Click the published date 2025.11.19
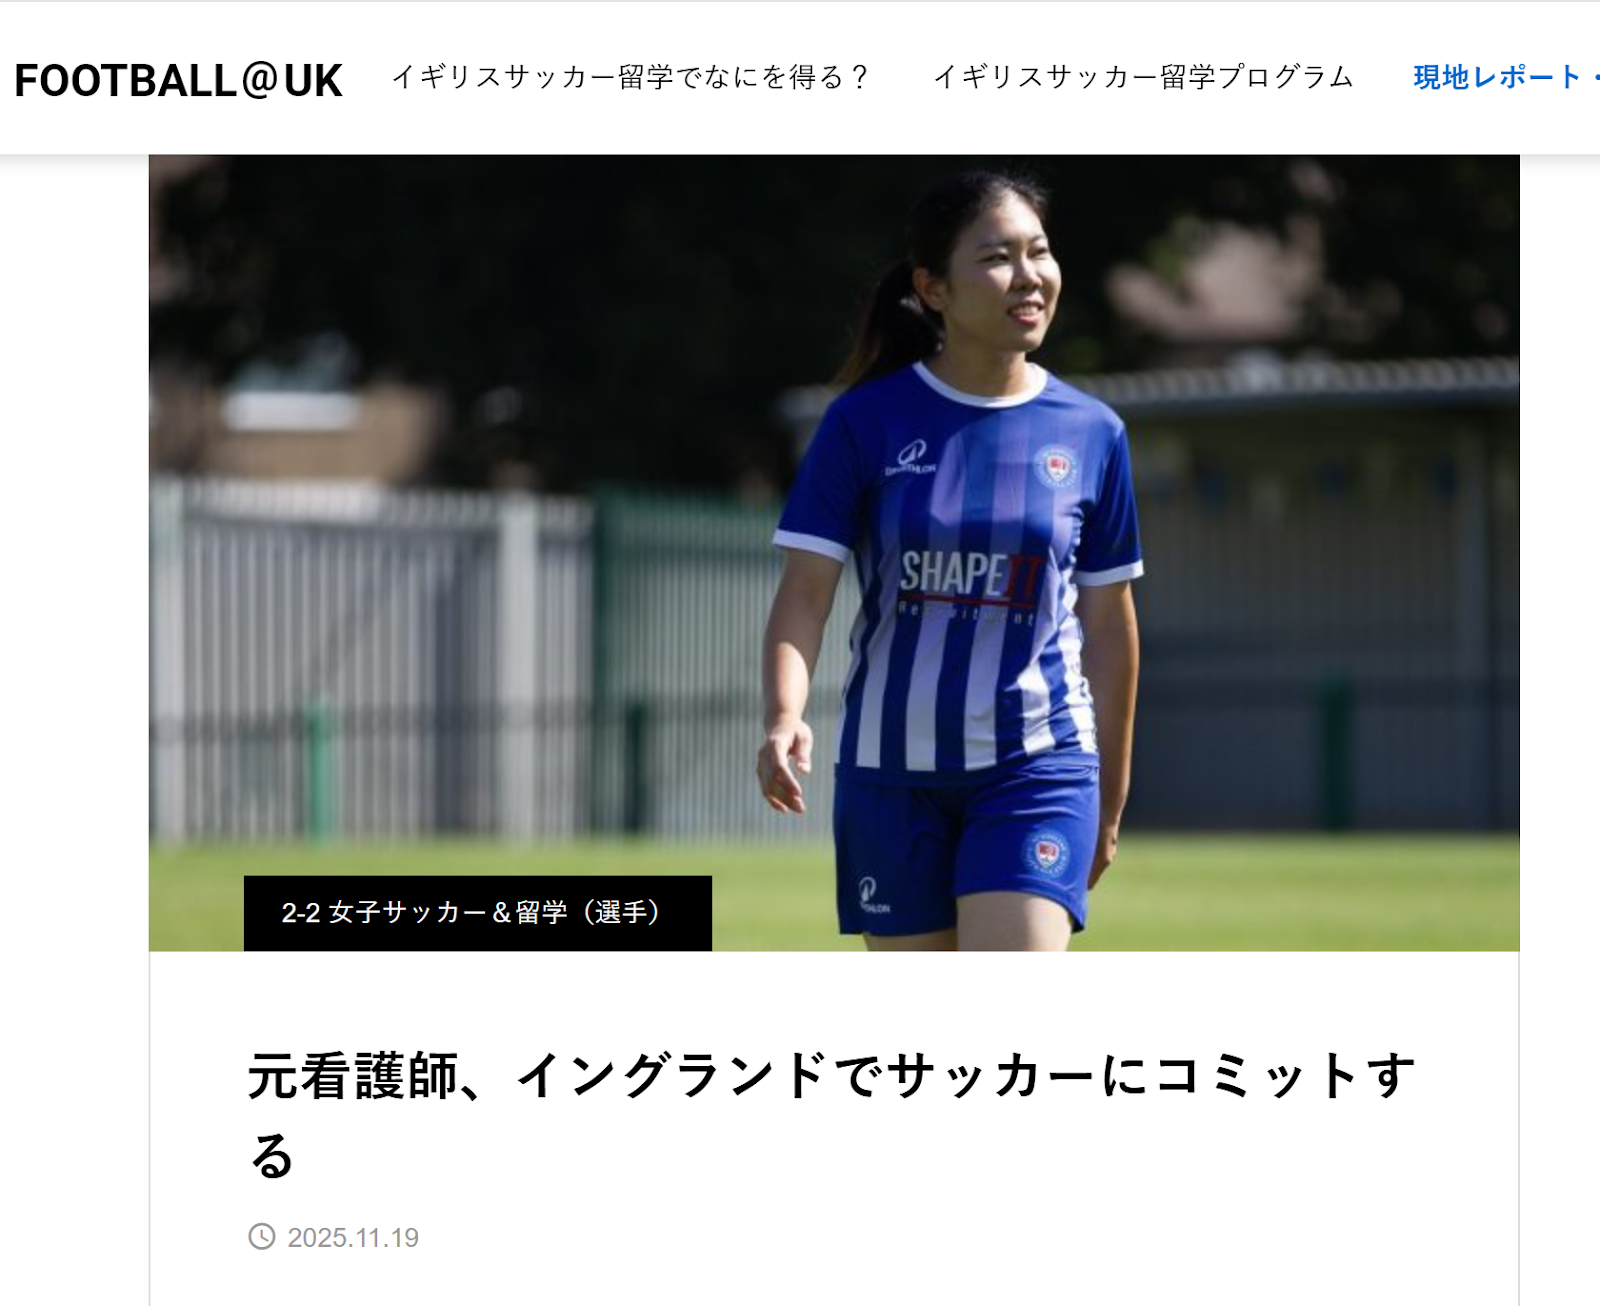Screen dimensions: 1600x1306 tap(353, 1238)
